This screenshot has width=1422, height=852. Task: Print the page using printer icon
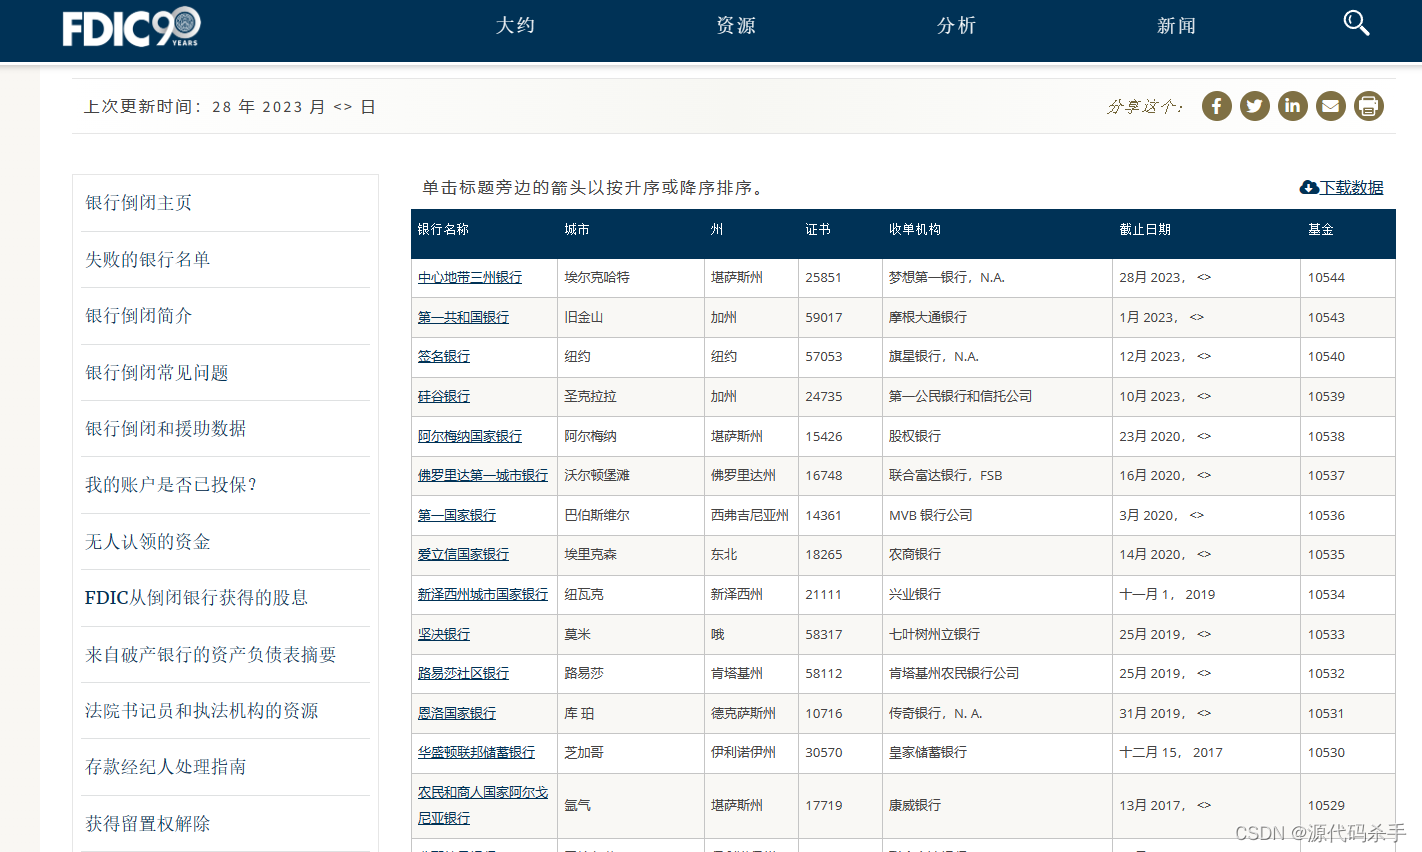(1369, 106)
